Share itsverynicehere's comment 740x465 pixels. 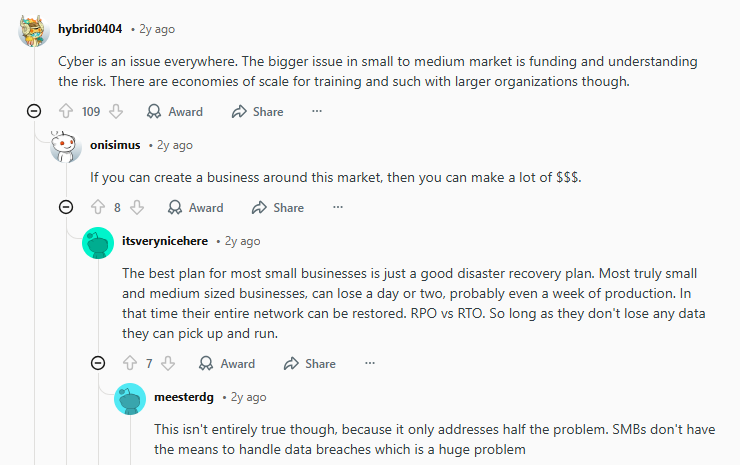[x=310, y=364]
